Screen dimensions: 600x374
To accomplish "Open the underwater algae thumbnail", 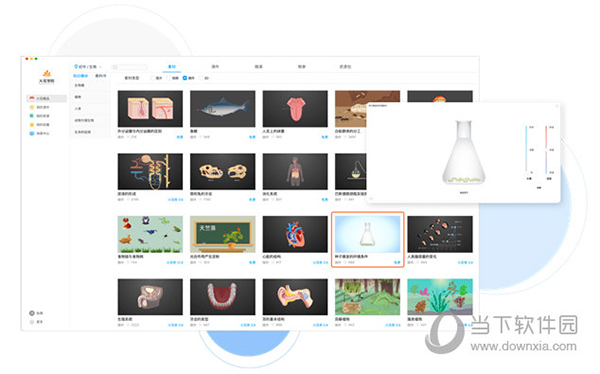I will (440, 297).
